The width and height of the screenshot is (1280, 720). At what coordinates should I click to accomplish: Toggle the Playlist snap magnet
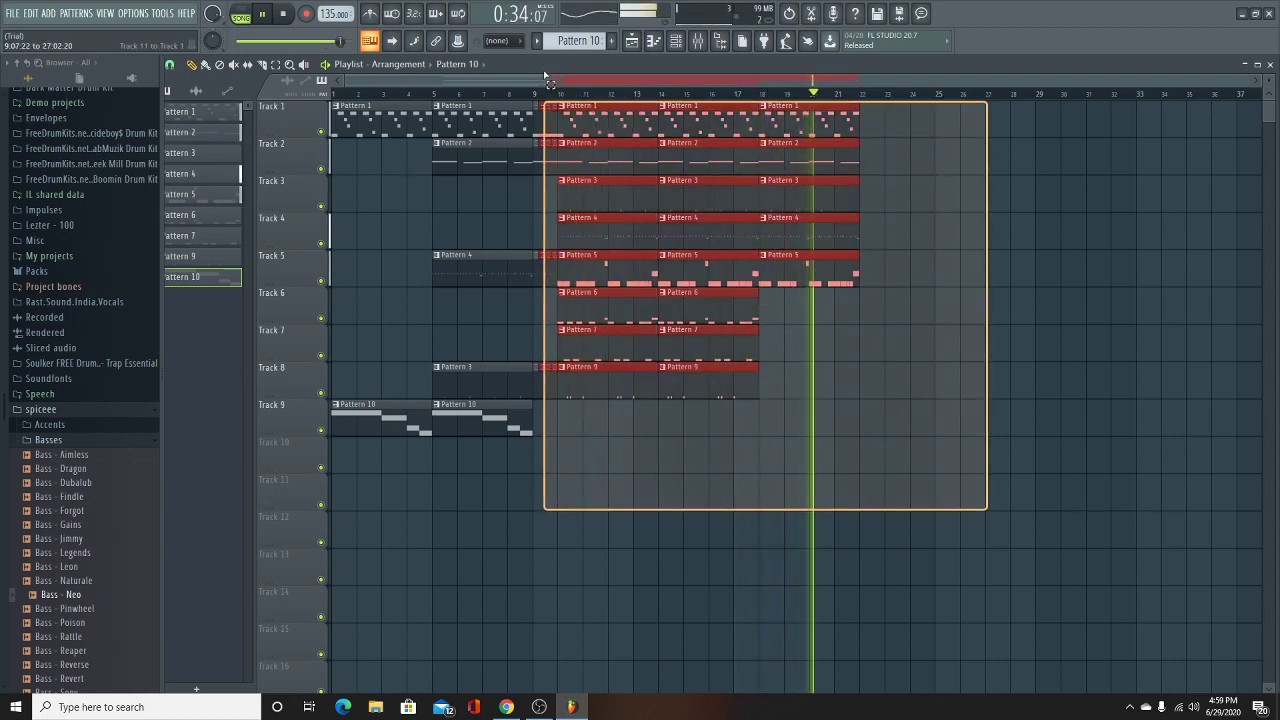click(169, 65)
